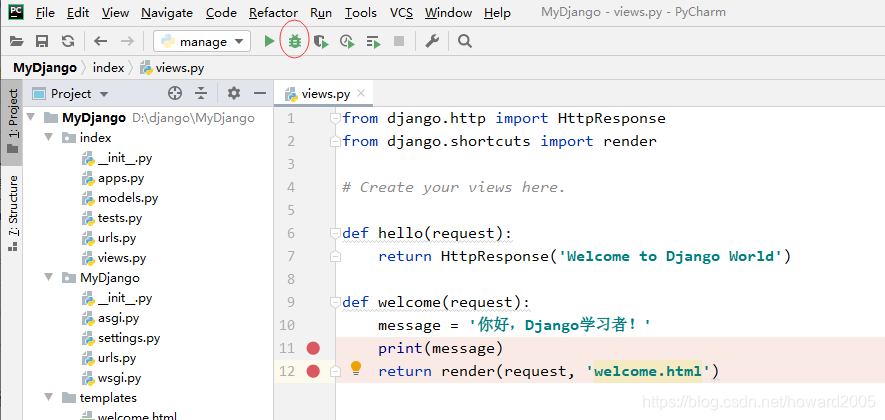Close the views.py editor tab
Image resolution: width=885 pixels, height=420 pixels.
tap(361, 93)
